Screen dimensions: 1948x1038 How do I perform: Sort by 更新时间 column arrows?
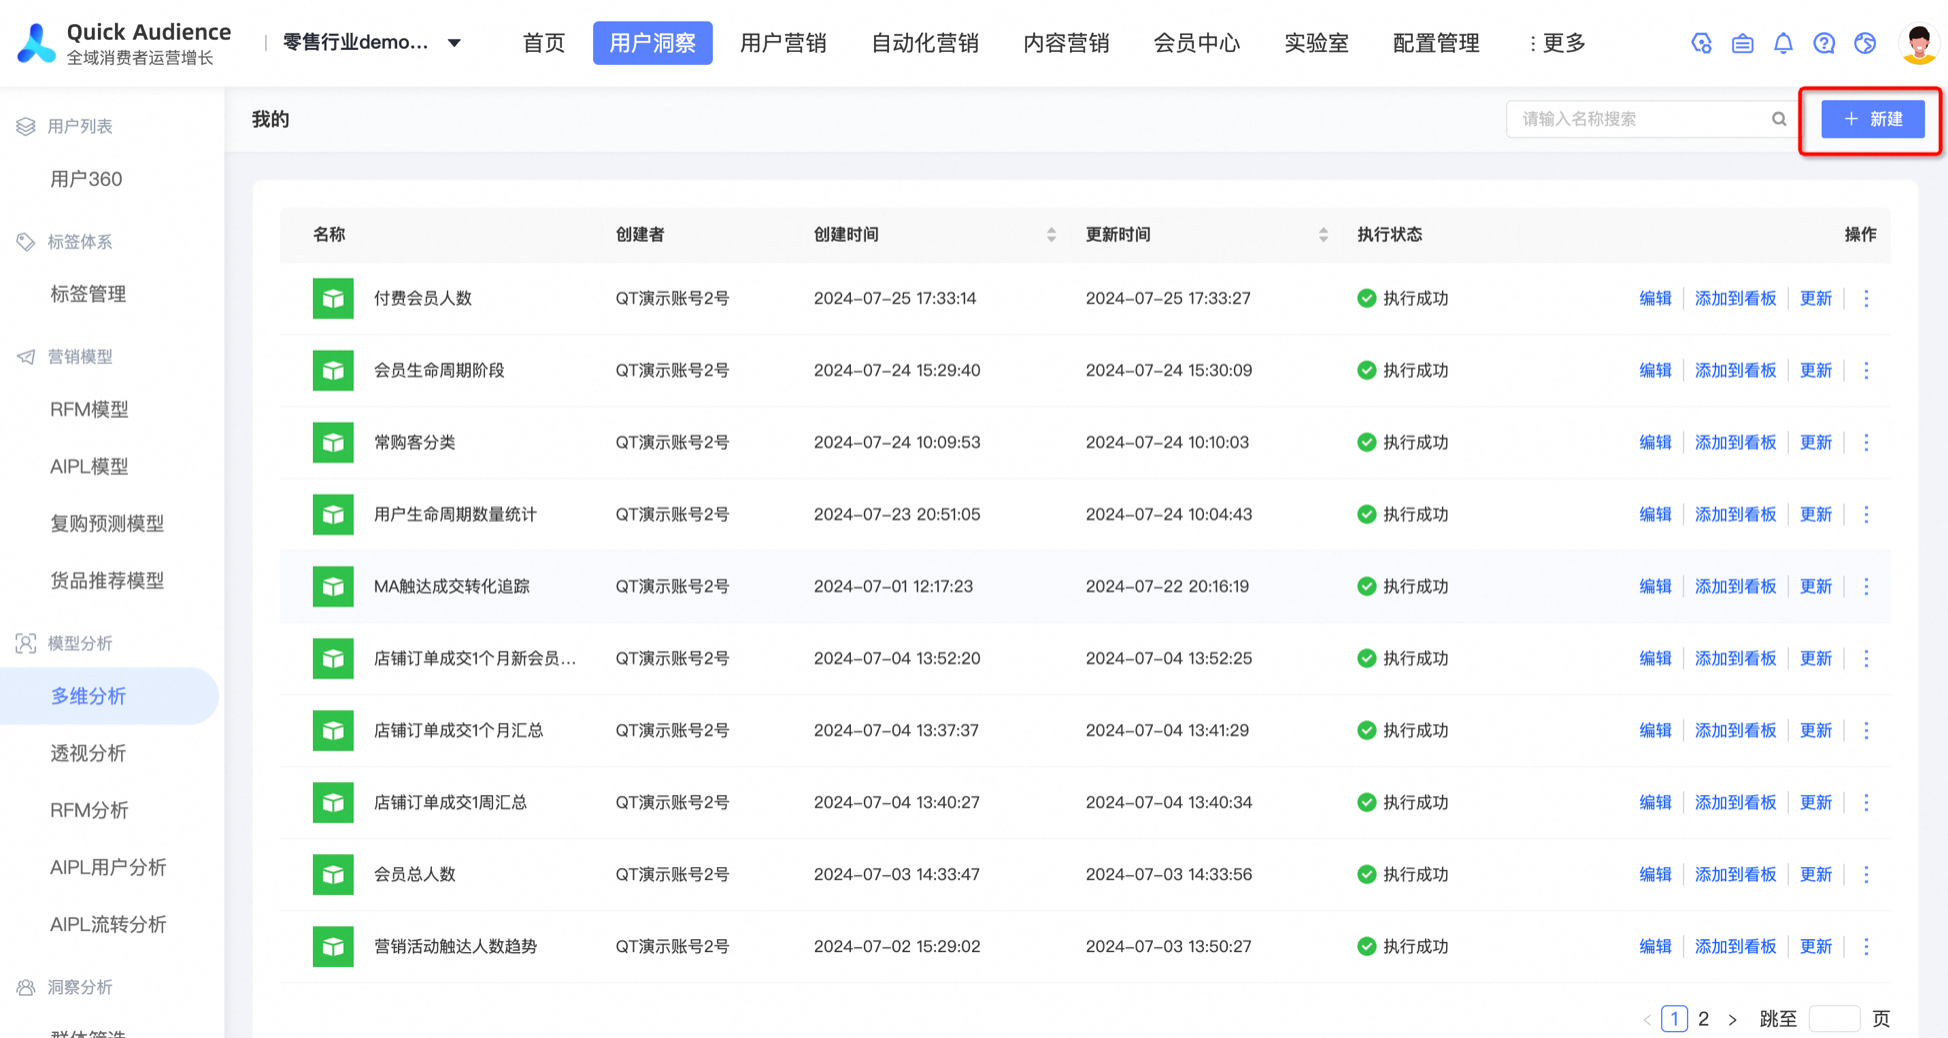click(x=1323, y=235)
